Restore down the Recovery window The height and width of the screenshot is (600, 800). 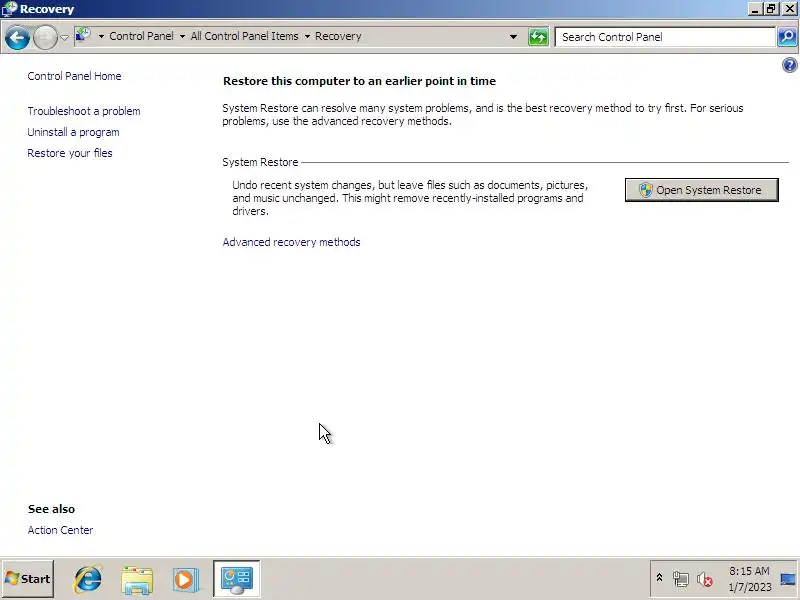pyautogui.click(x=771, y=9)
